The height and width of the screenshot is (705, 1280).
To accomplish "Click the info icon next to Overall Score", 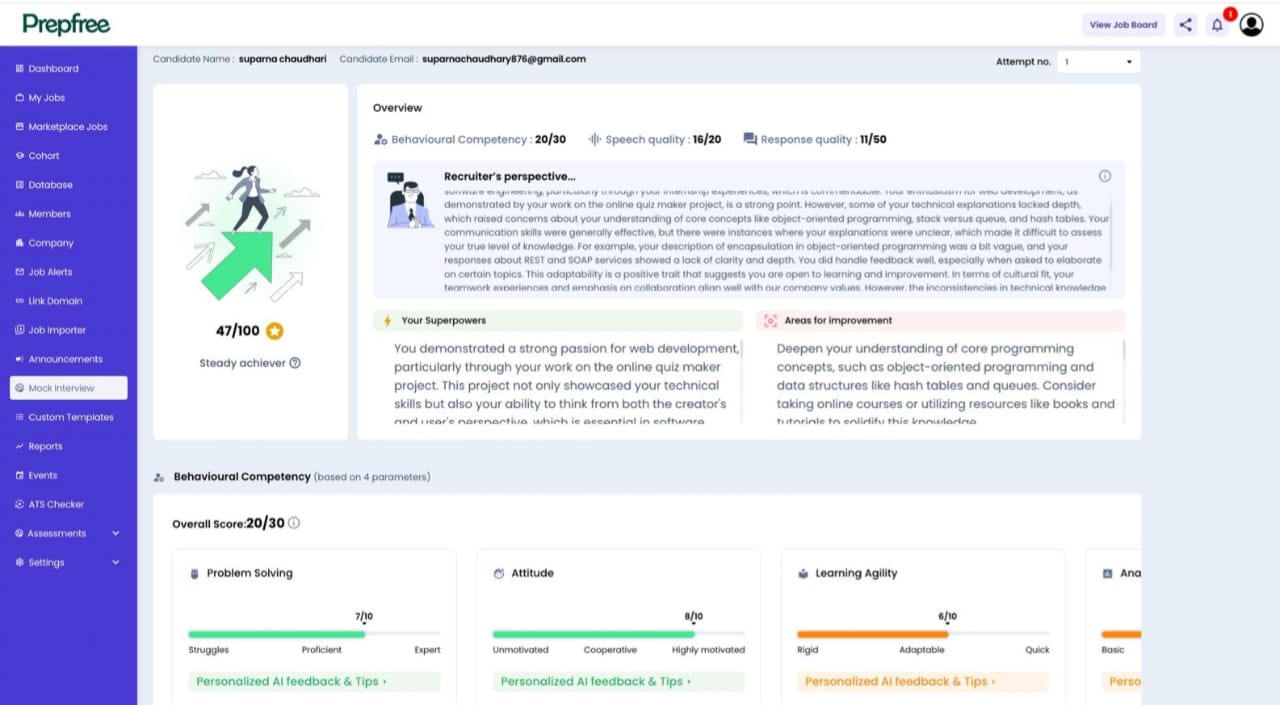I will (294, 522).
